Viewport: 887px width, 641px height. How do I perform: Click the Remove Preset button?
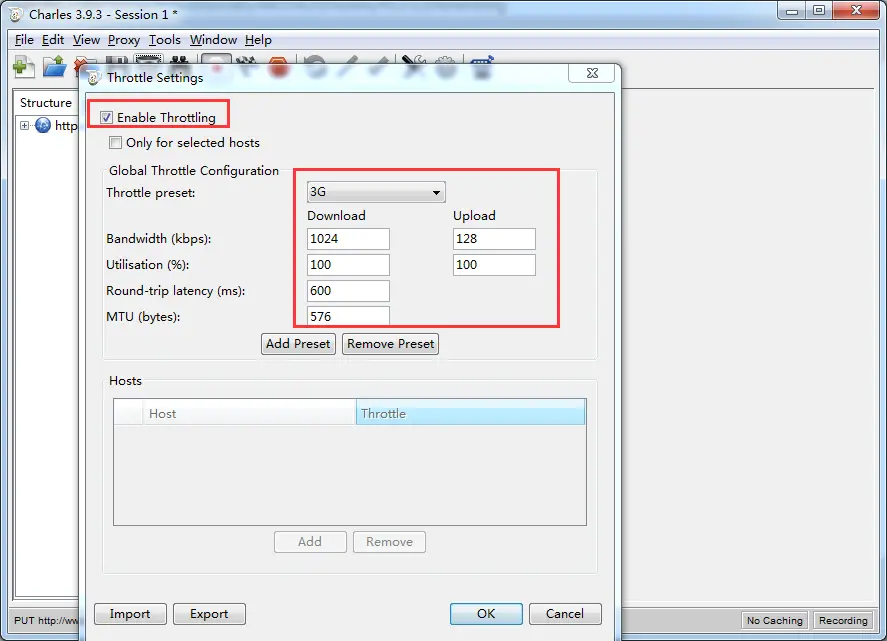point(390,344)
